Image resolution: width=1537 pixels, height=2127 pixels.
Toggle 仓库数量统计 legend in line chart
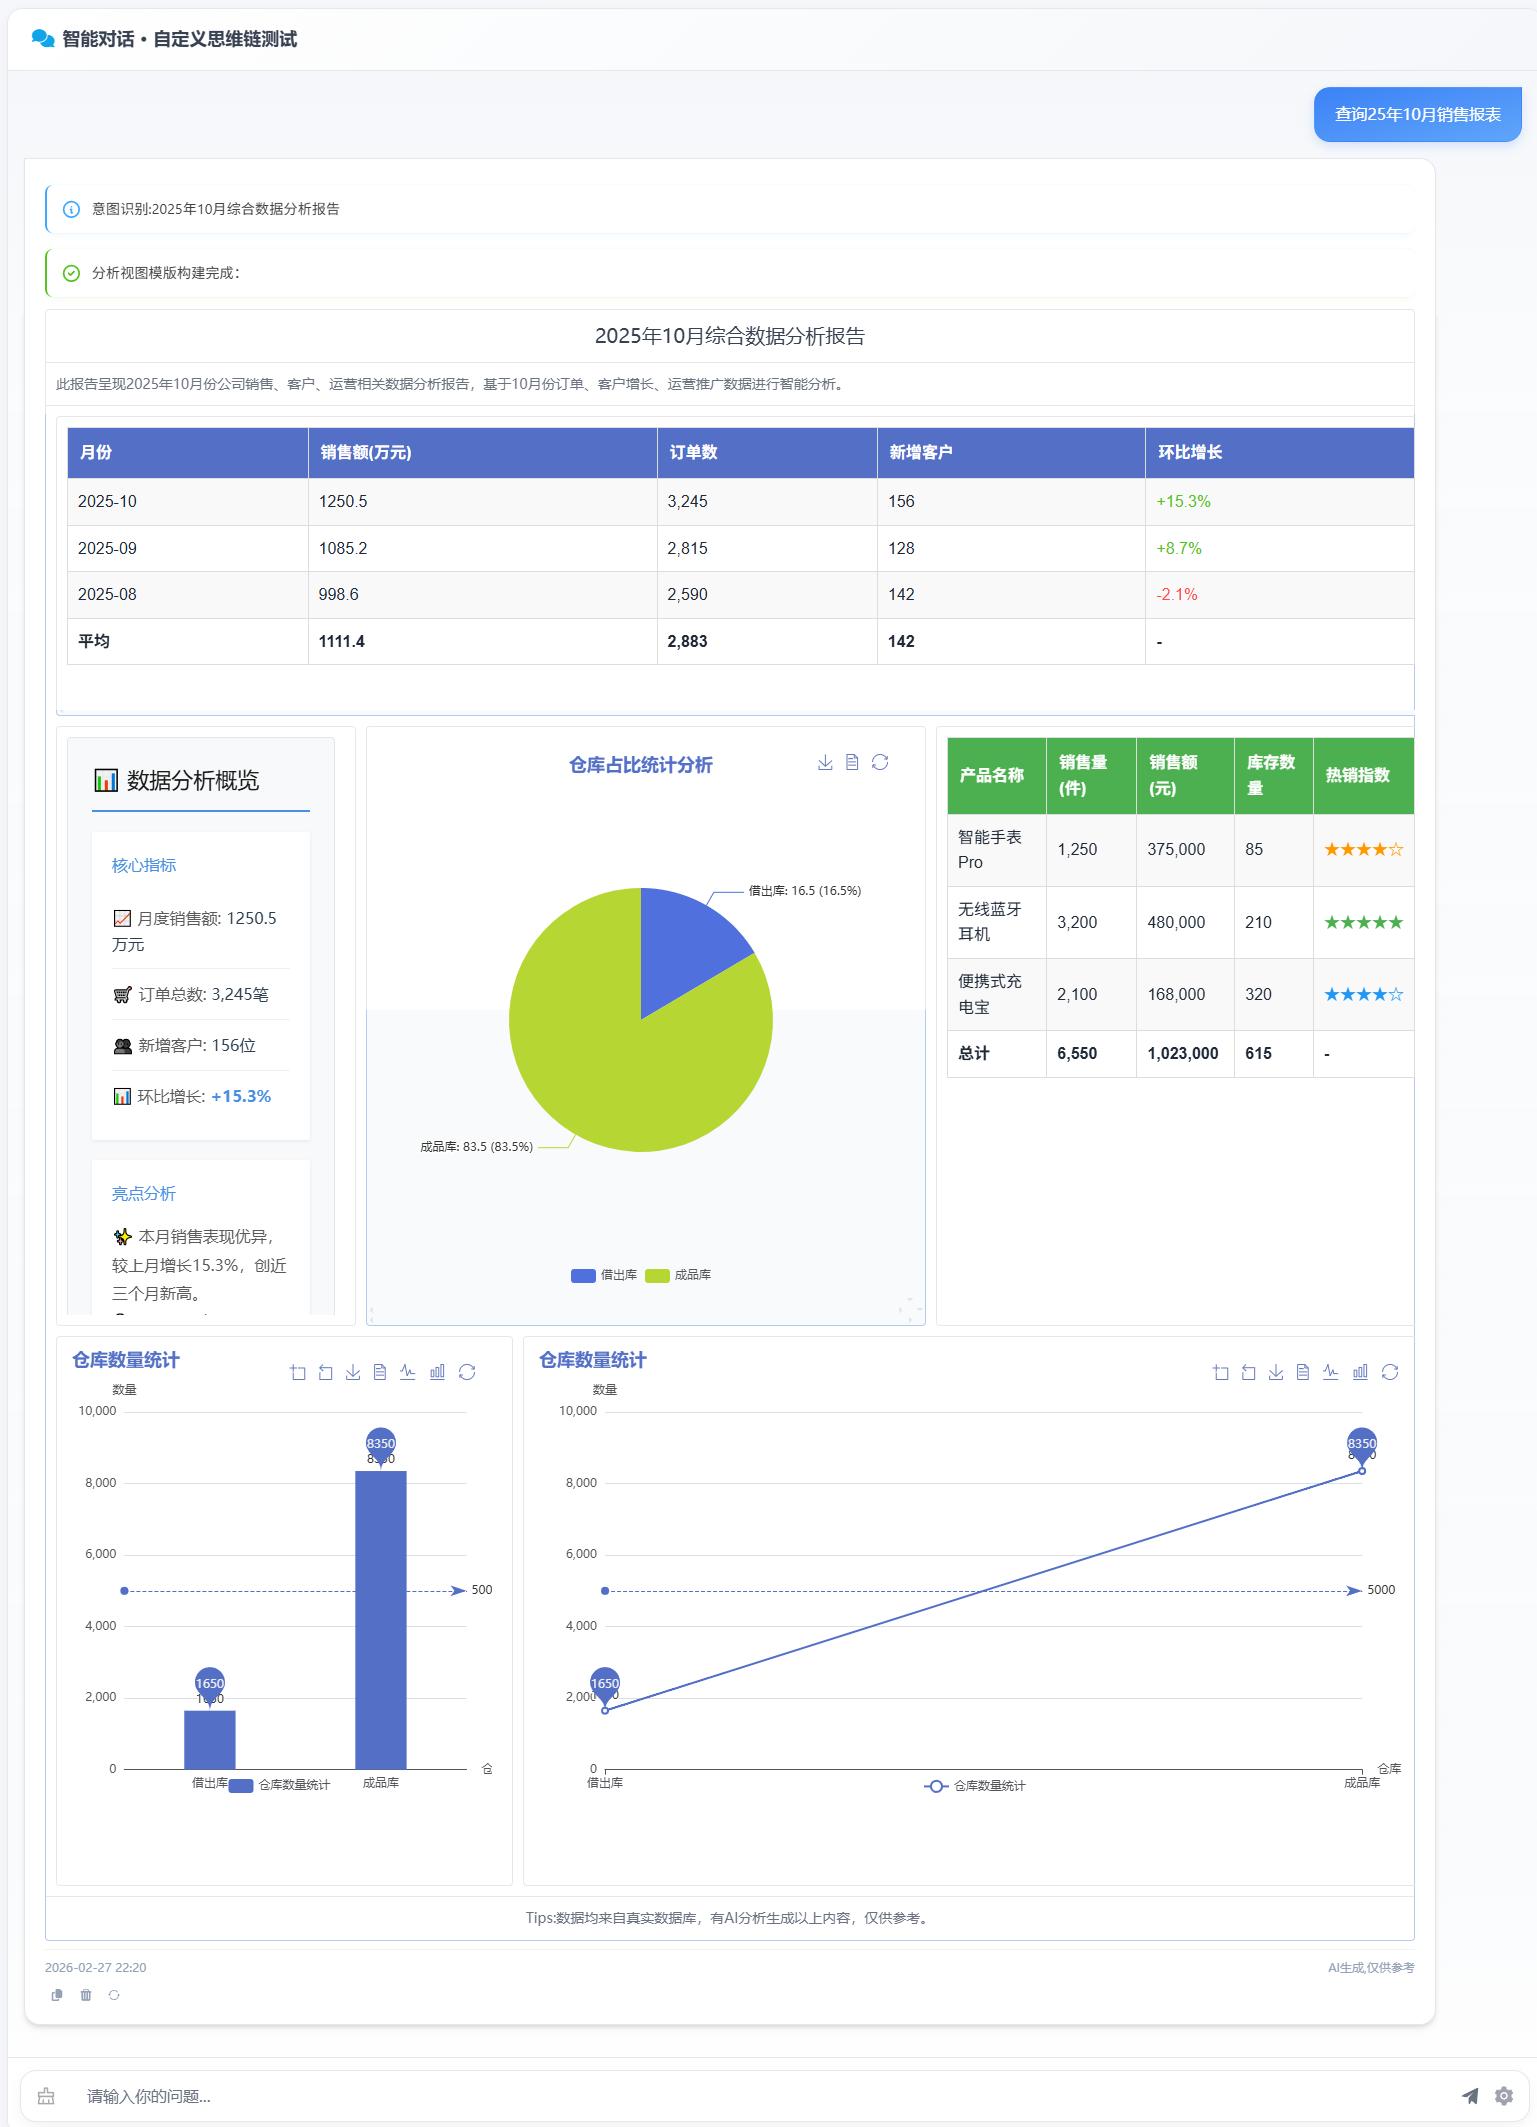pyautogui.click(x=975, y=1786)
